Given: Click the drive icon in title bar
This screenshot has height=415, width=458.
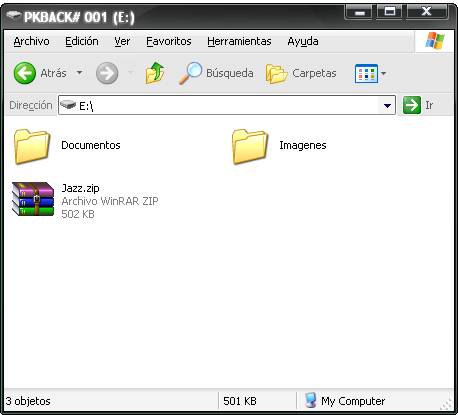Looking at the screenshot, I should 14,15.
